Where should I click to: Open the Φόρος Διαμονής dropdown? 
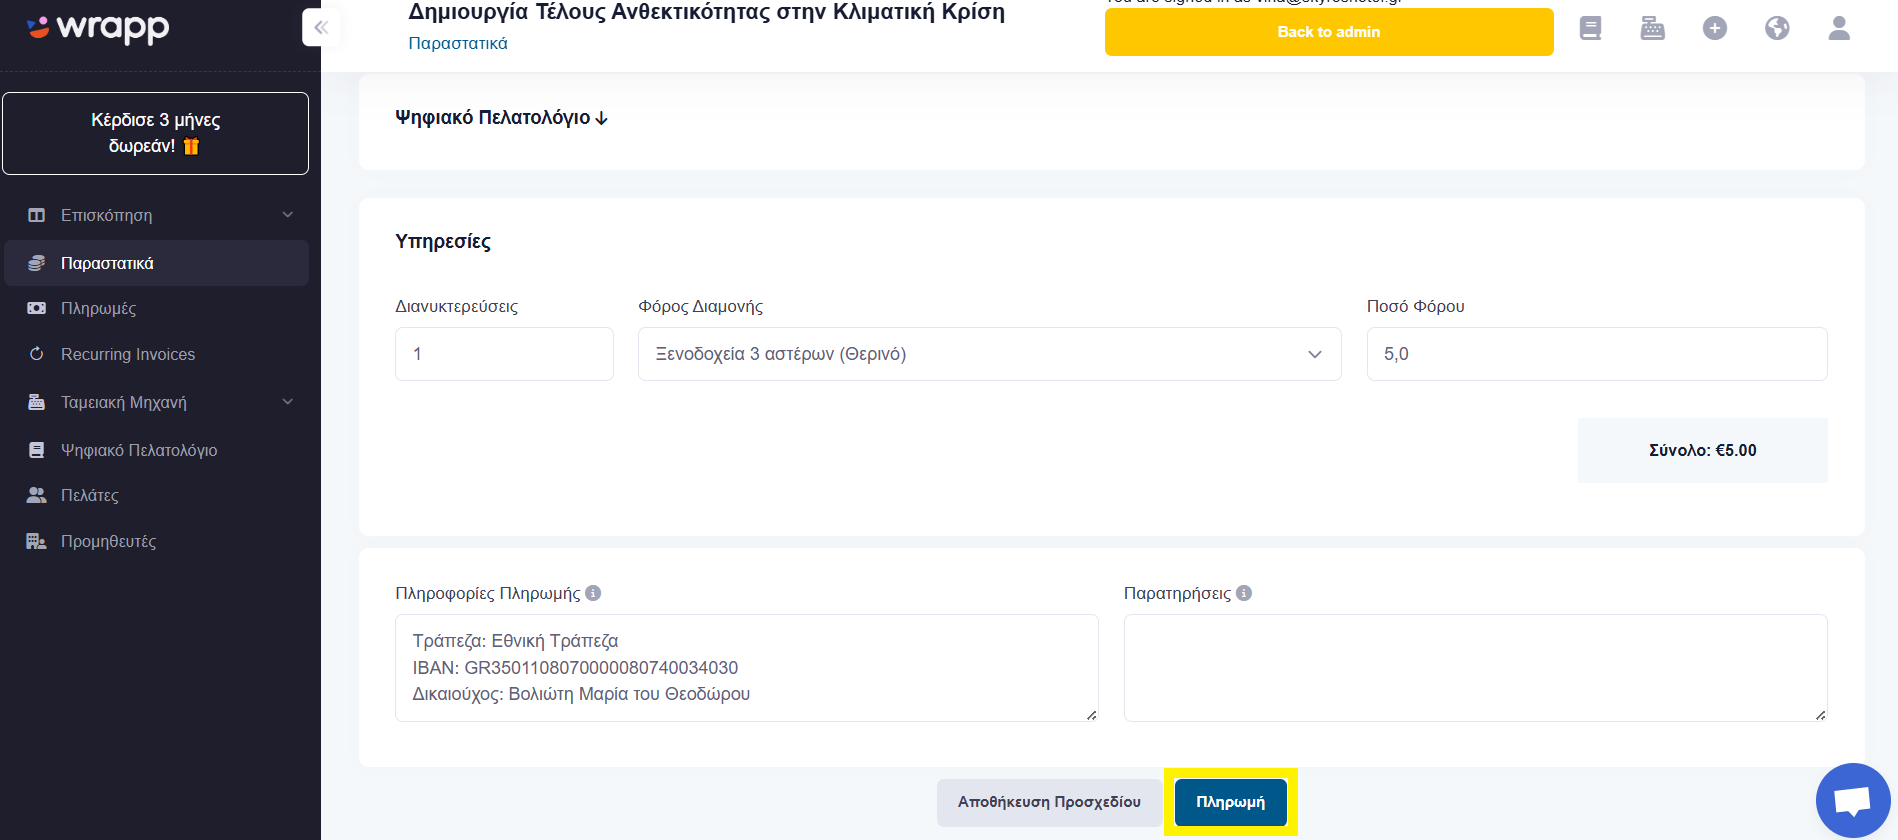coord(989,354)
